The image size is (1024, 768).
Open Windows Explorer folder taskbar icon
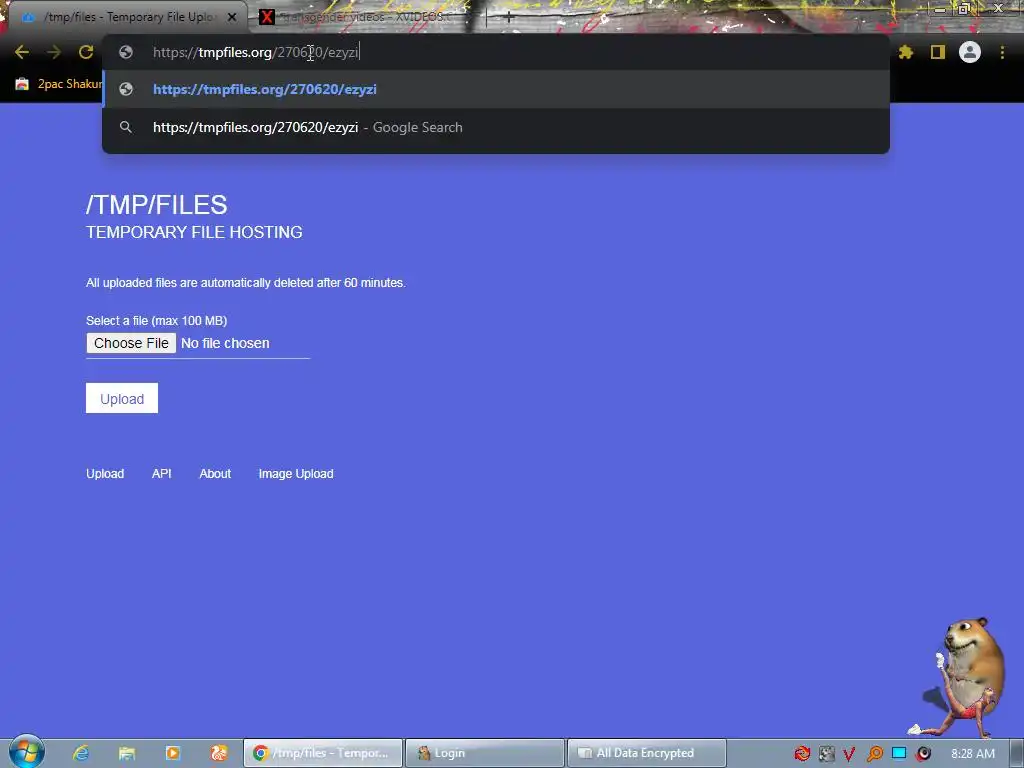point(127,753)
